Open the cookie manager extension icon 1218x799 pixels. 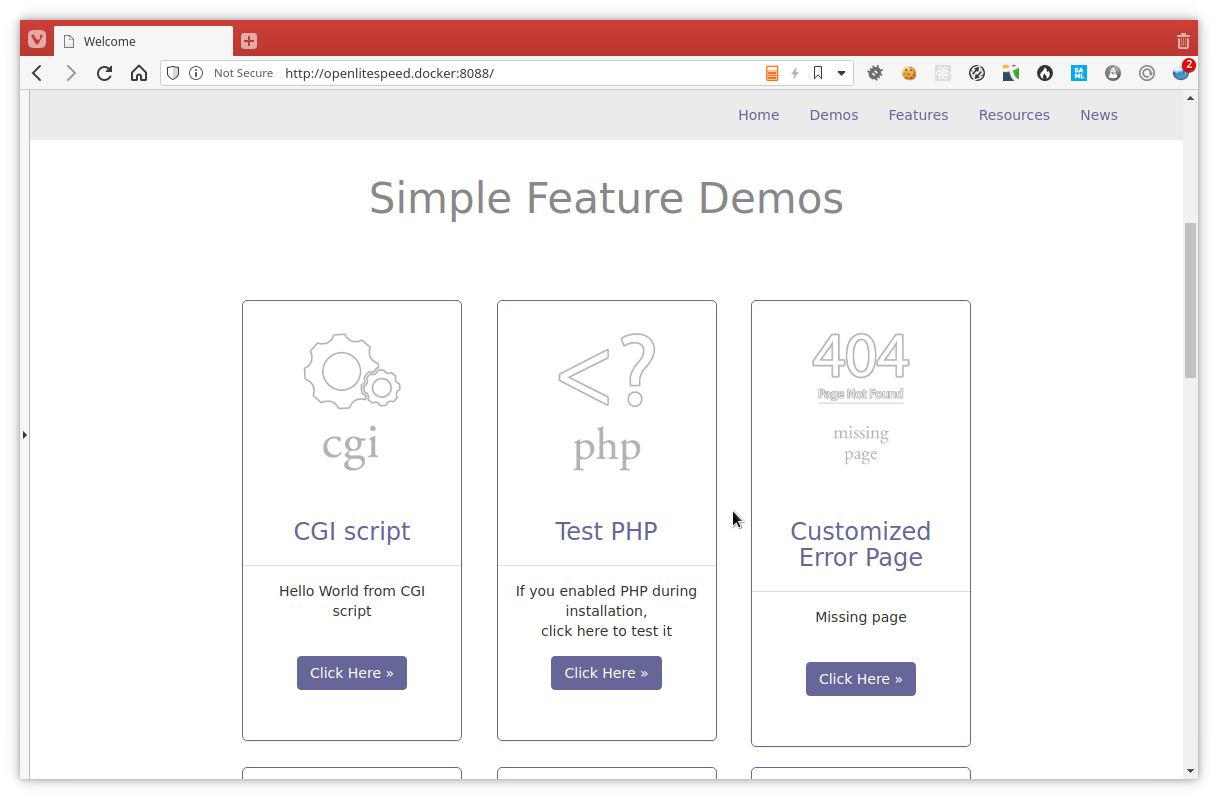tap(907, 72)
